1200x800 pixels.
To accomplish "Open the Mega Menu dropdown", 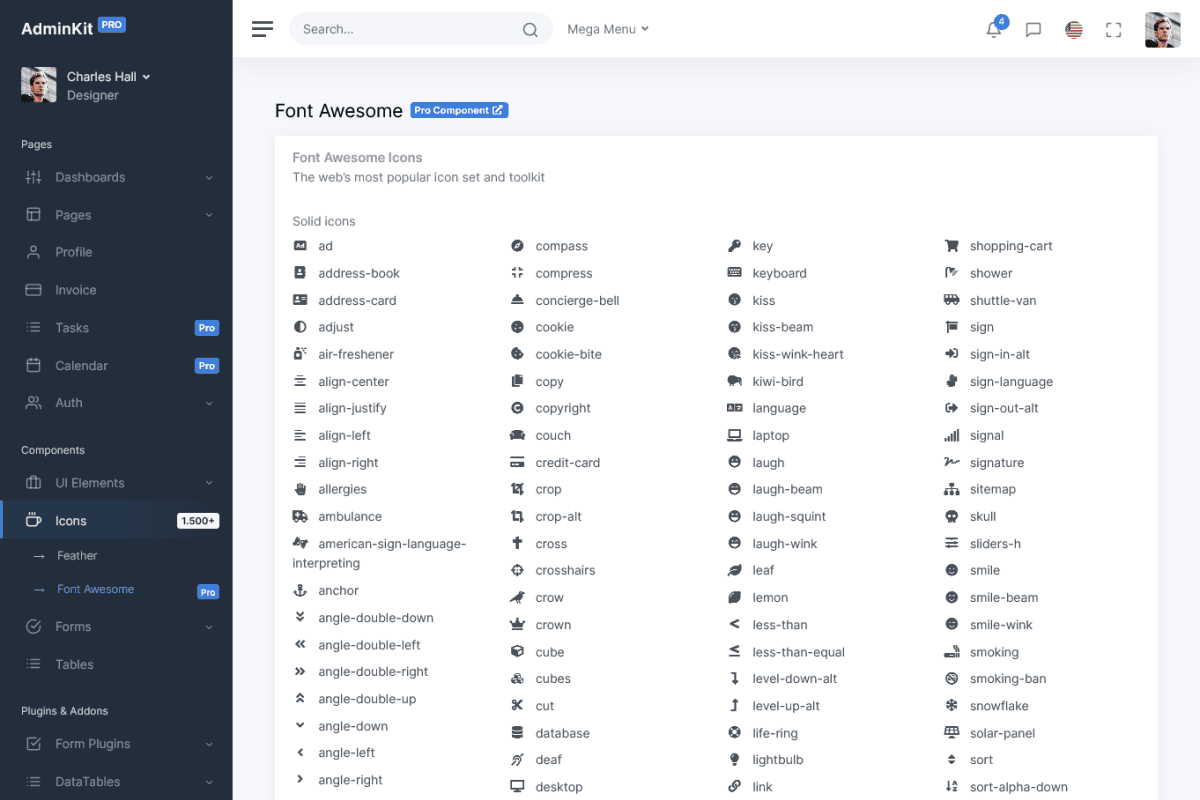I will pos(607,29).
